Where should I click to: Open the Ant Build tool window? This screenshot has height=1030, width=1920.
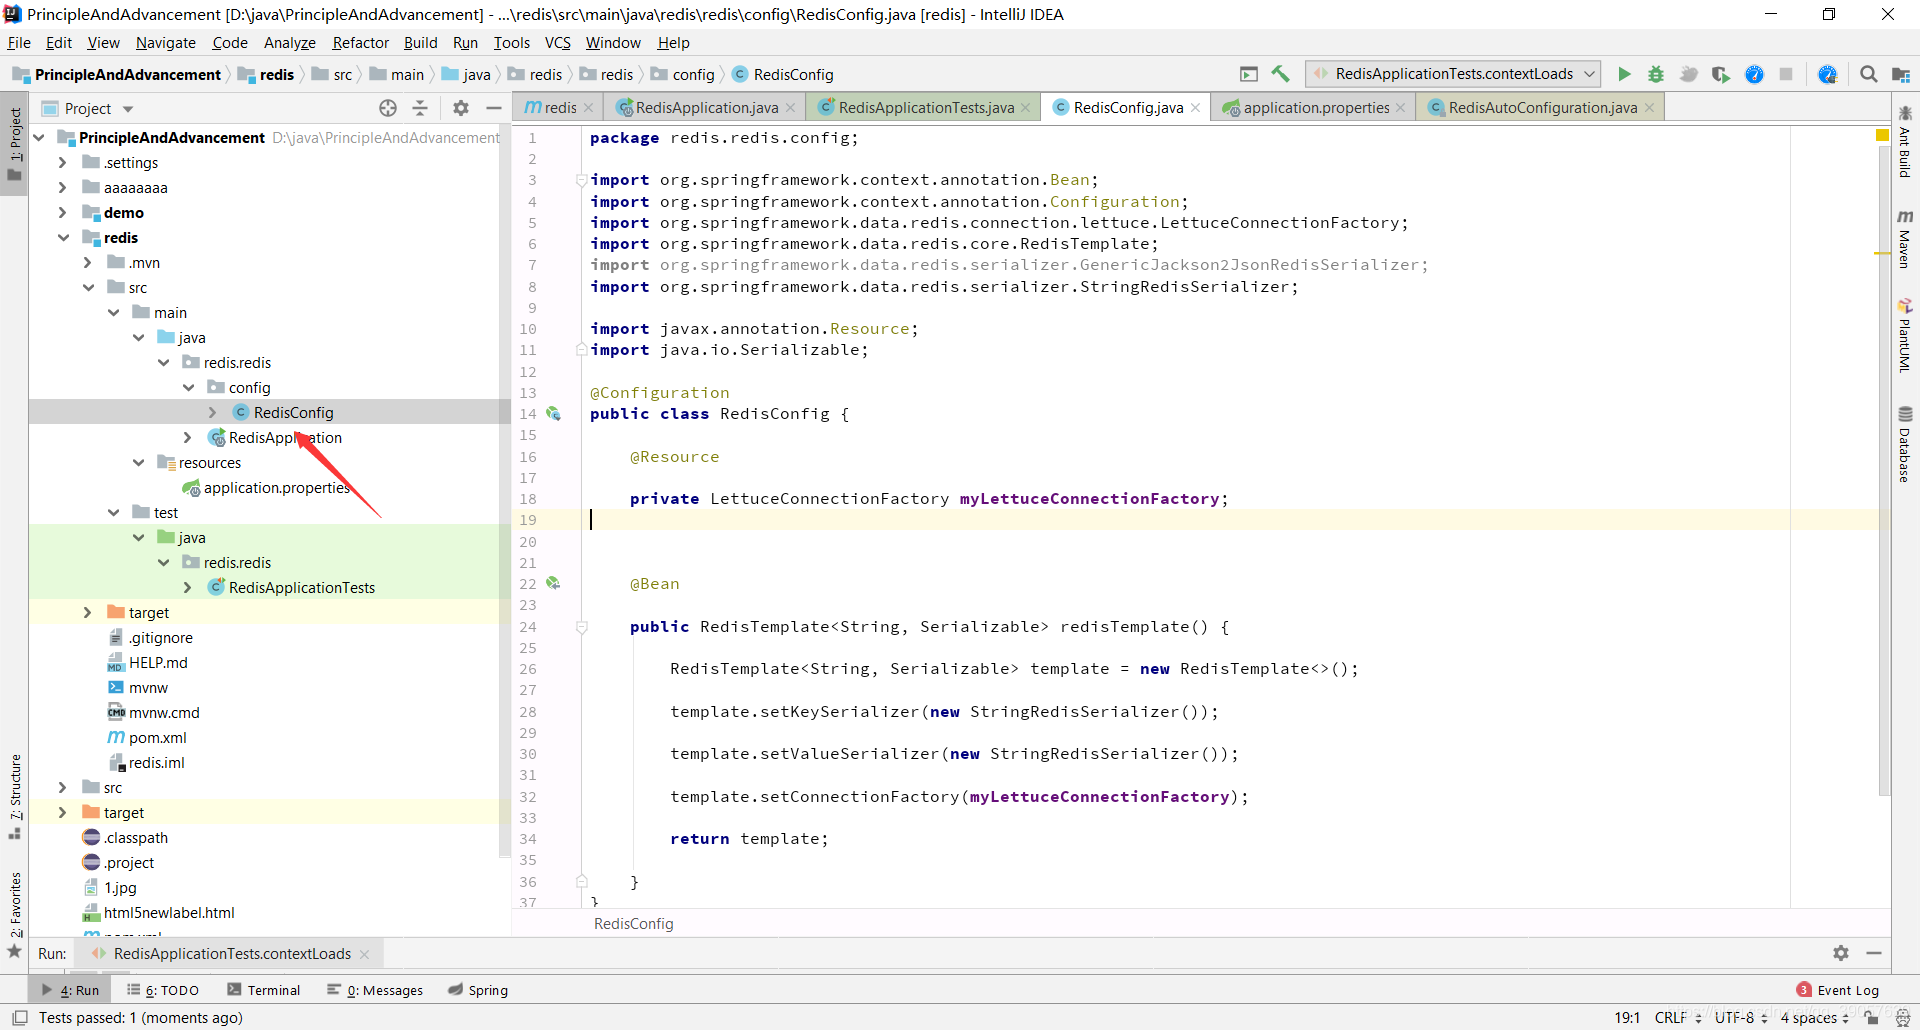click(x=1905, y=140)
